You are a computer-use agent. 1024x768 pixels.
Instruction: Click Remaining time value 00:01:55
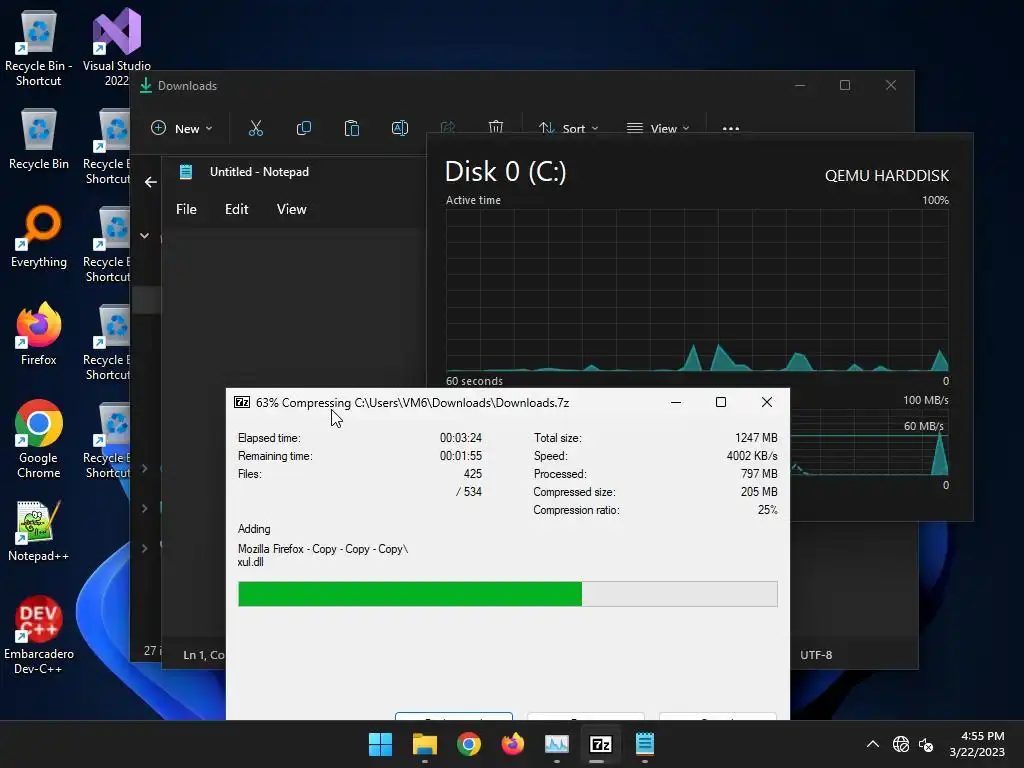tap(460, 456)
